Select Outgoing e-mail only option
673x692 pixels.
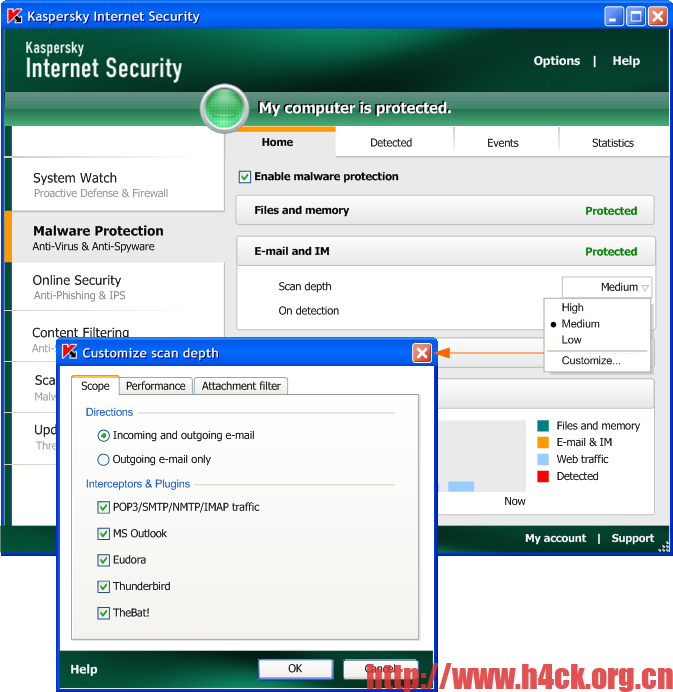(103, 459)
